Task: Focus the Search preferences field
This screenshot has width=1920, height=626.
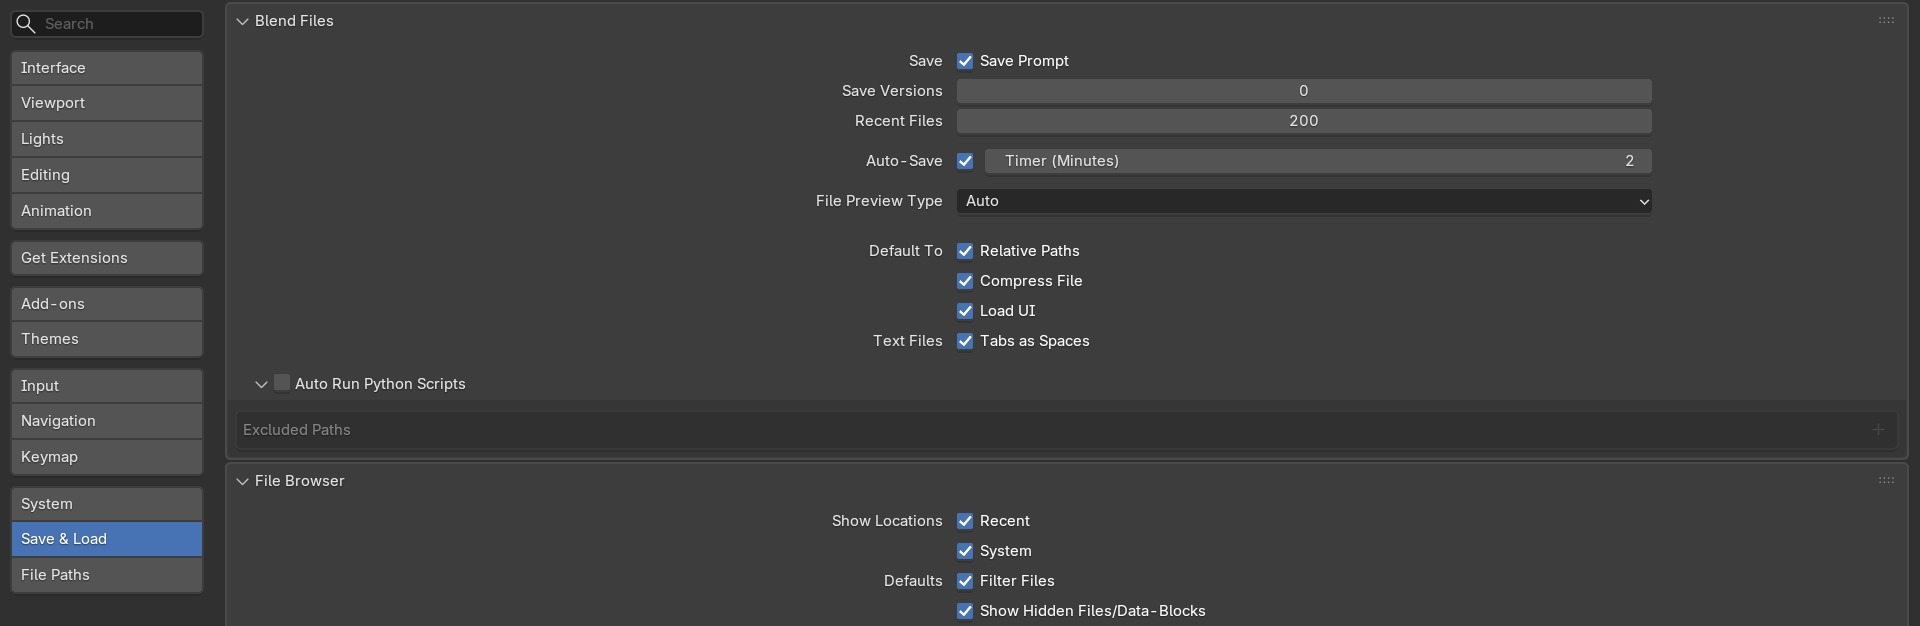Action: [107, 24]
